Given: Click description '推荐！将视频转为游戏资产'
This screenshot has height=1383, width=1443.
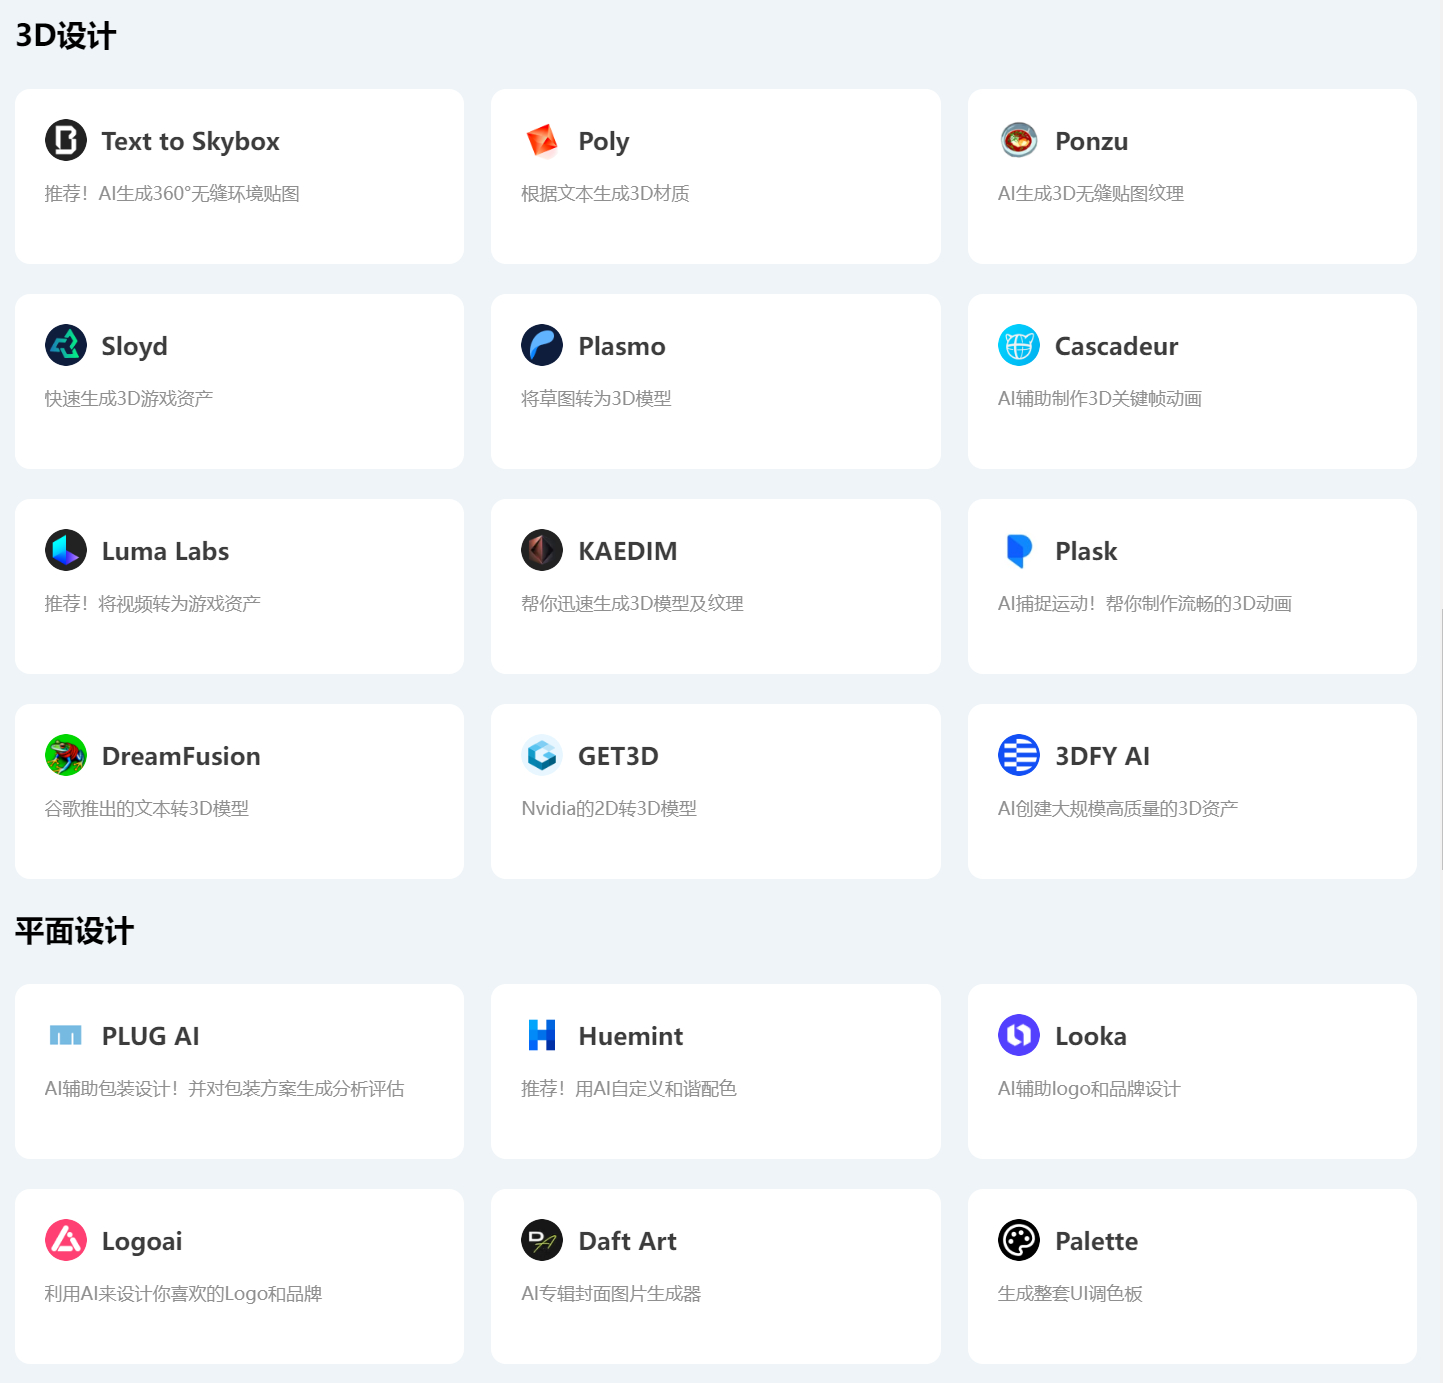Looking at the screenshot, I should coord(153,603).
